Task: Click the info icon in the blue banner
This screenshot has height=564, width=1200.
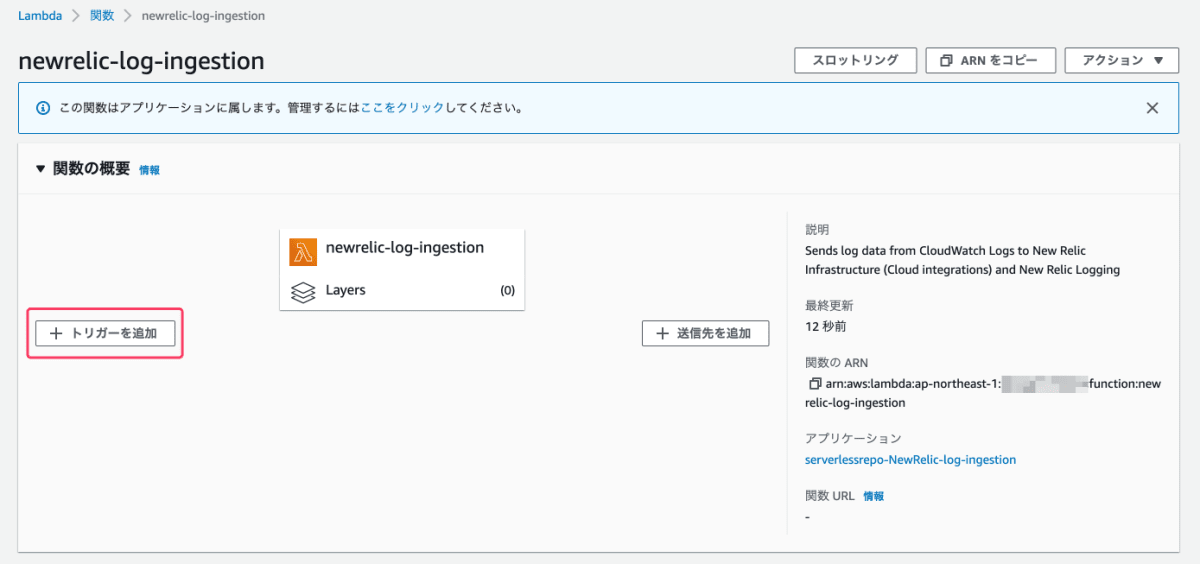Action: coord(43,108)
